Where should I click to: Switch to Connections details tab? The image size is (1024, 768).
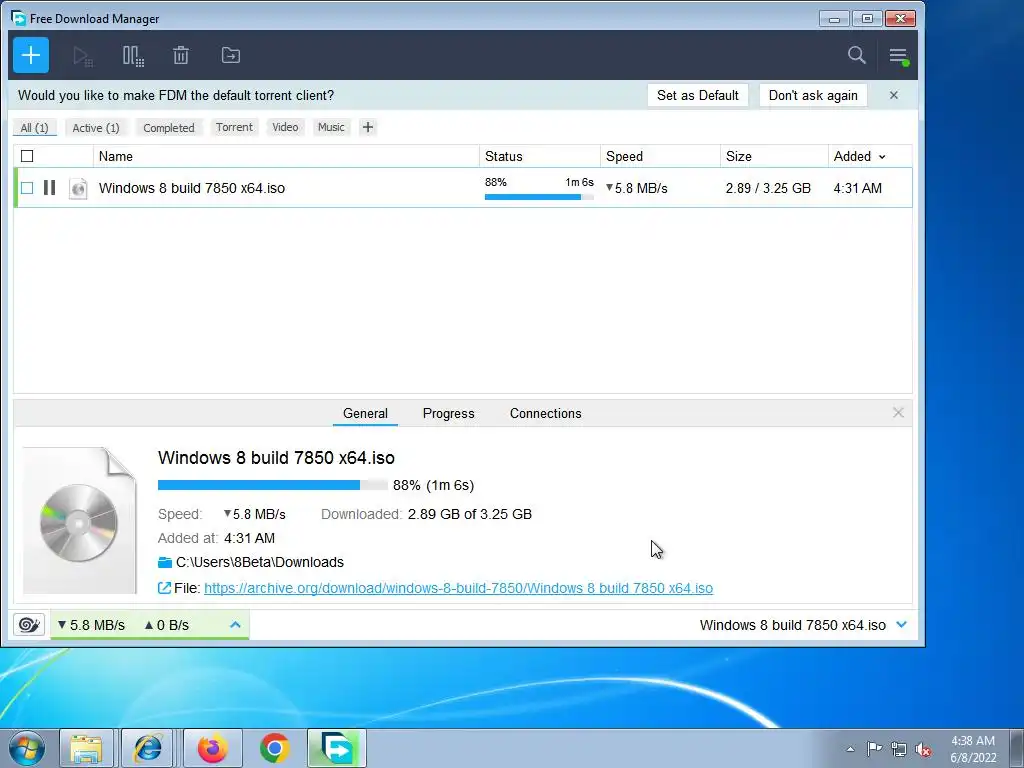(x=545, y=413)
